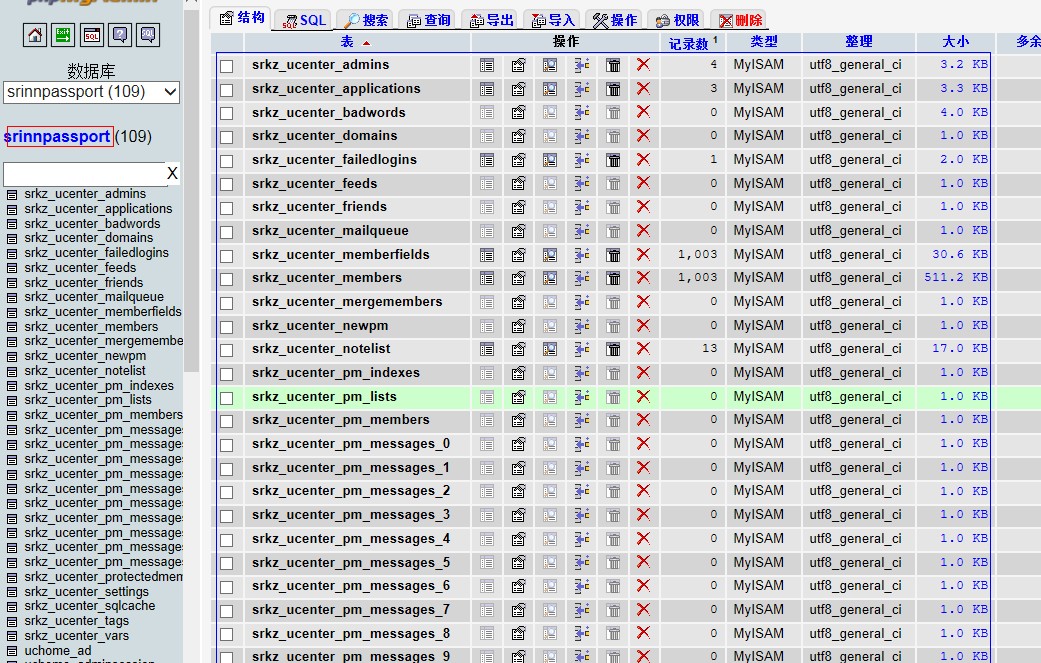The height and width of the screenshot is (663, 1041).
Task: Sort tables by 大小 column header
Action: click(x=954, y=42)
